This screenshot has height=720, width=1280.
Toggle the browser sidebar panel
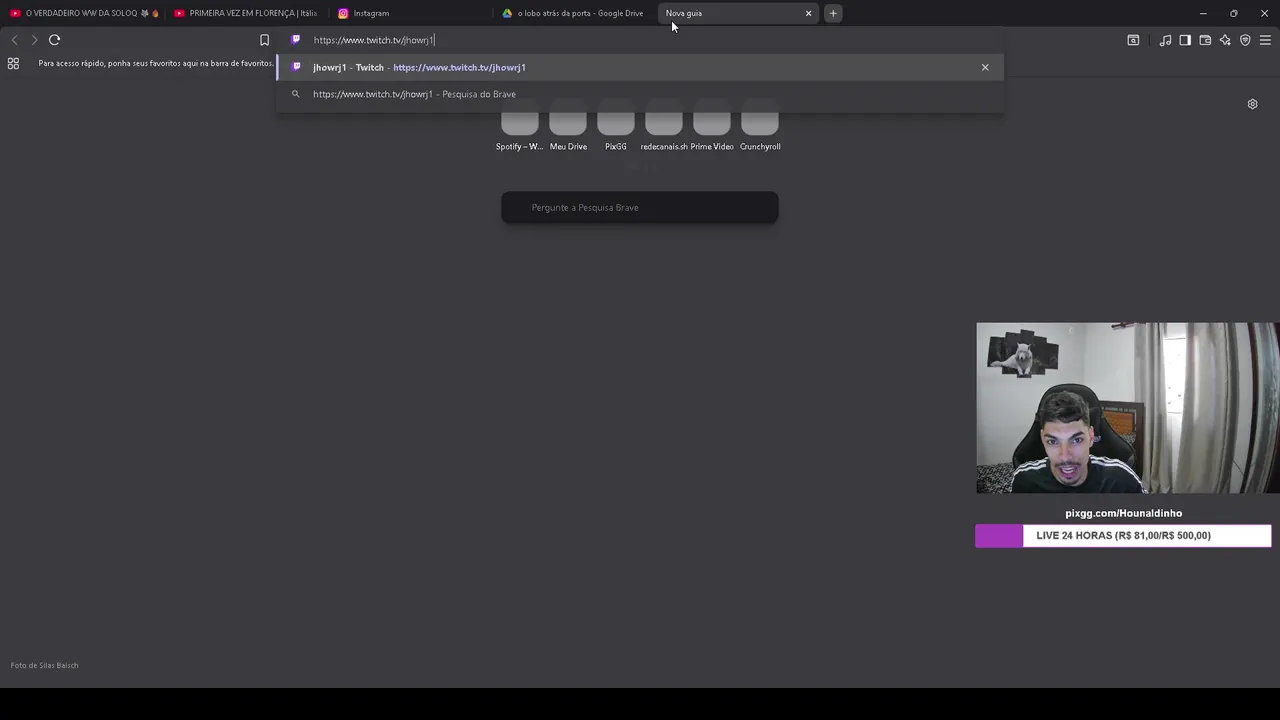tap(1185, 40)
